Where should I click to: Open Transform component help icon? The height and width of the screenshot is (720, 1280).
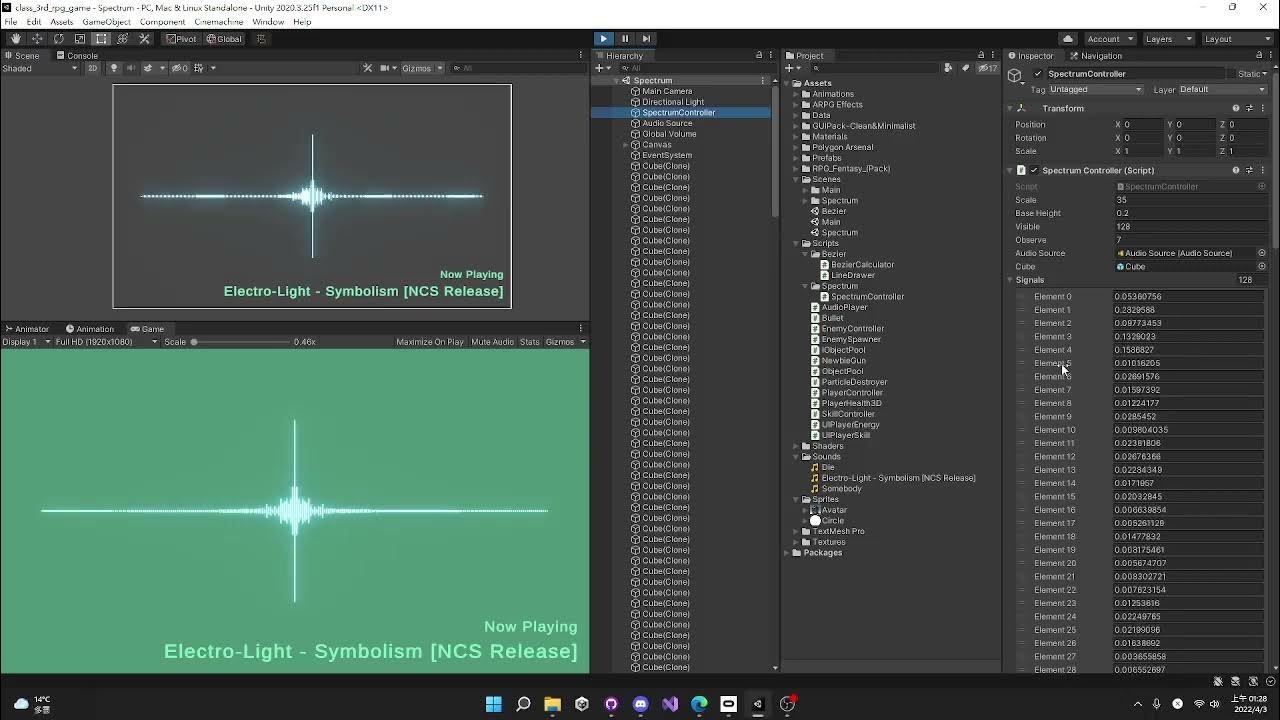[1236, 108]
